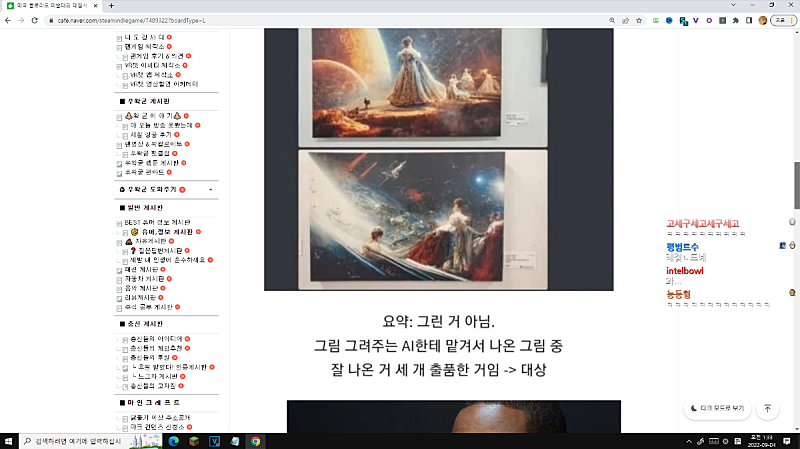
Task: Open the Chrome profile avatar
Action: [763, 20]
